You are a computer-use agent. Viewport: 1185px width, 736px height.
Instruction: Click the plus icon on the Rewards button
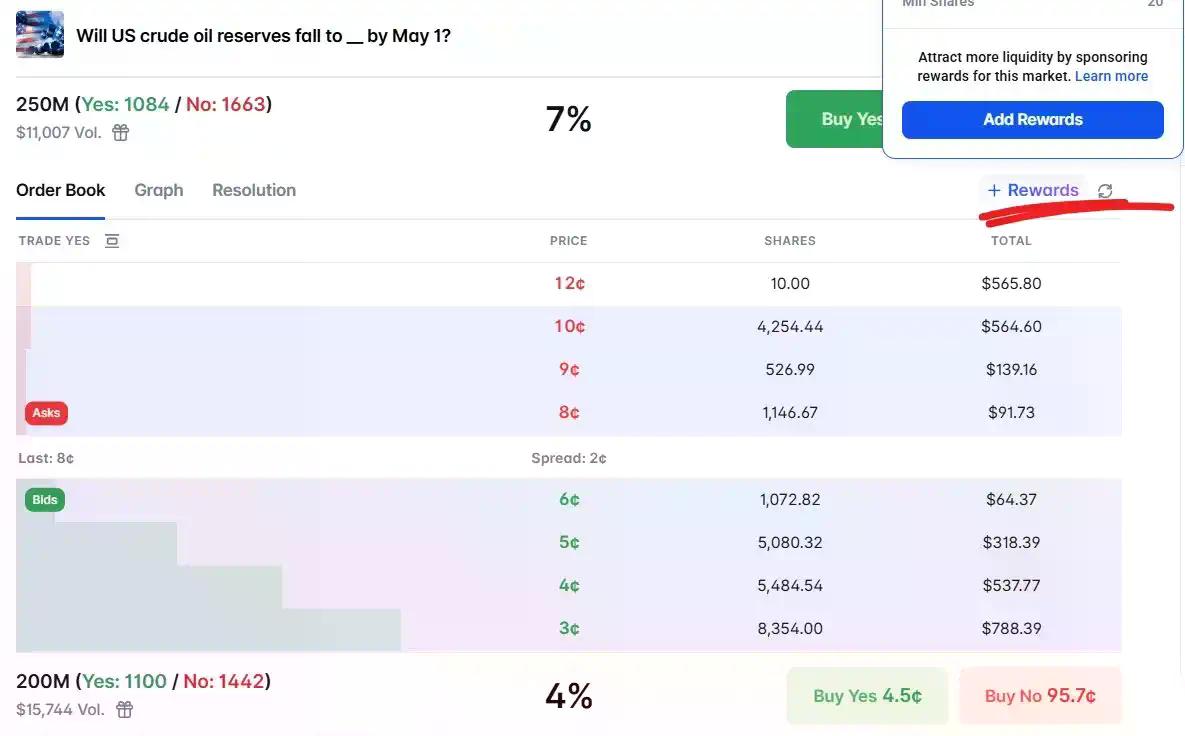(x=993, y=190)
